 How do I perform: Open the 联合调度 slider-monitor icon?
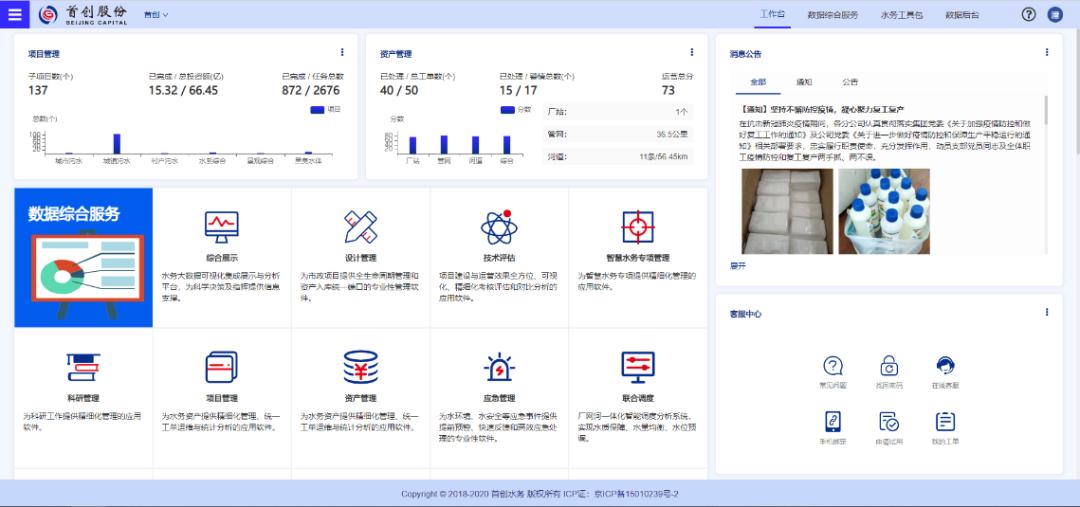click(637, 367)
